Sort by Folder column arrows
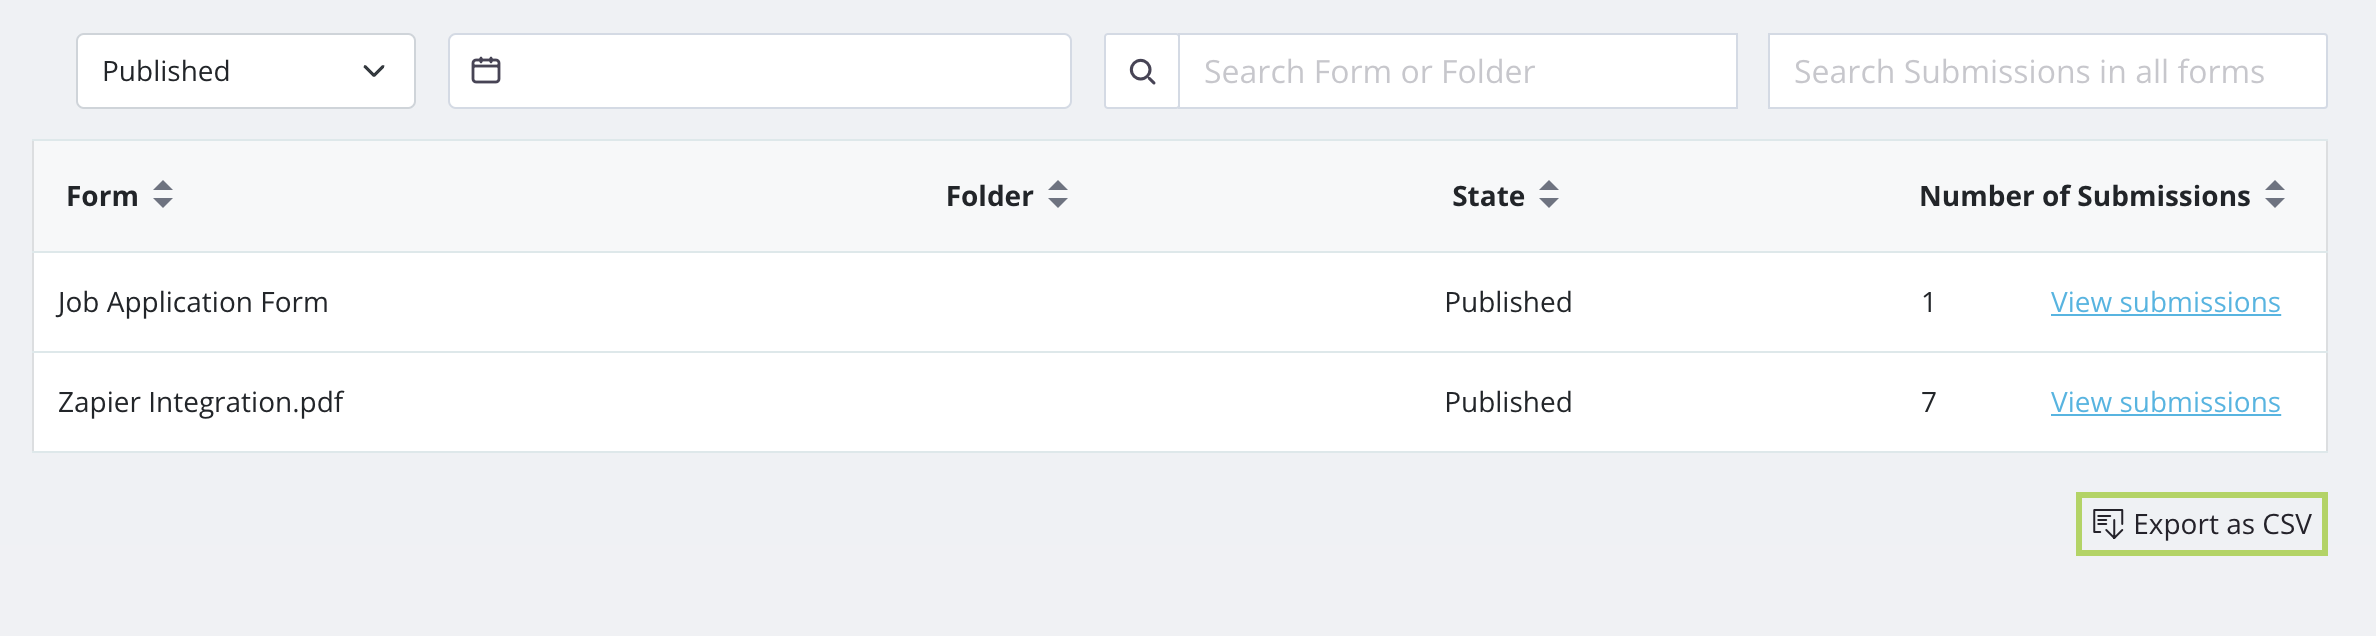 pos(1058,195)
